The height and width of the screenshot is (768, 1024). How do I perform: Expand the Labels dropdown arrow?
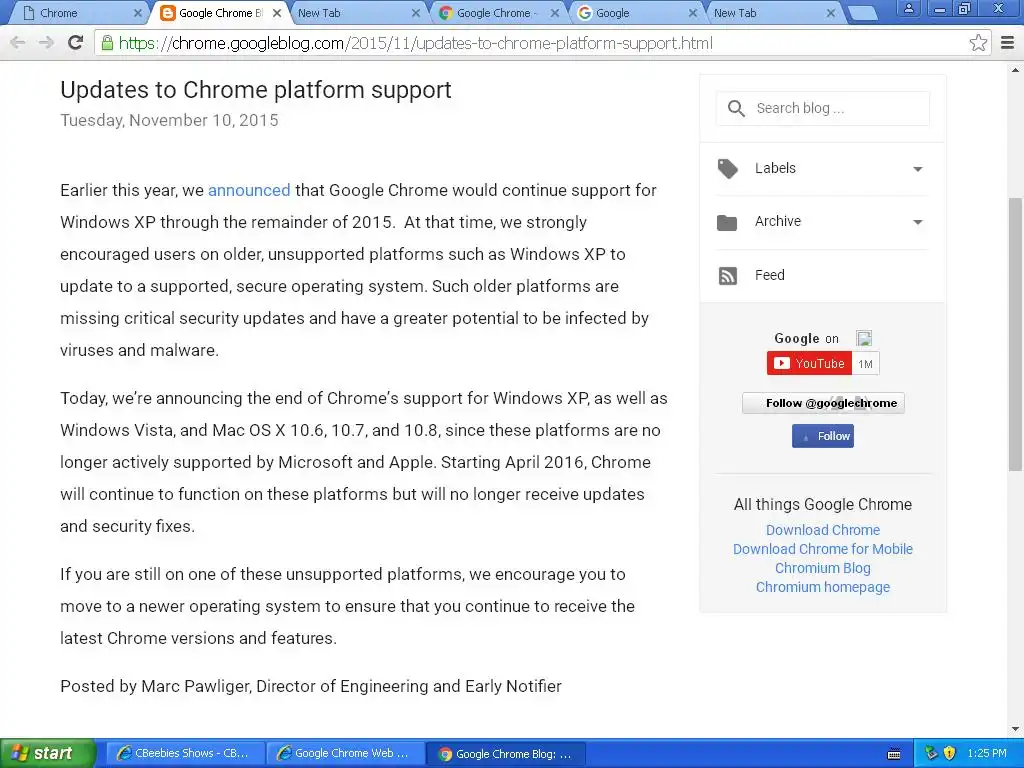[x=918, y=169]
